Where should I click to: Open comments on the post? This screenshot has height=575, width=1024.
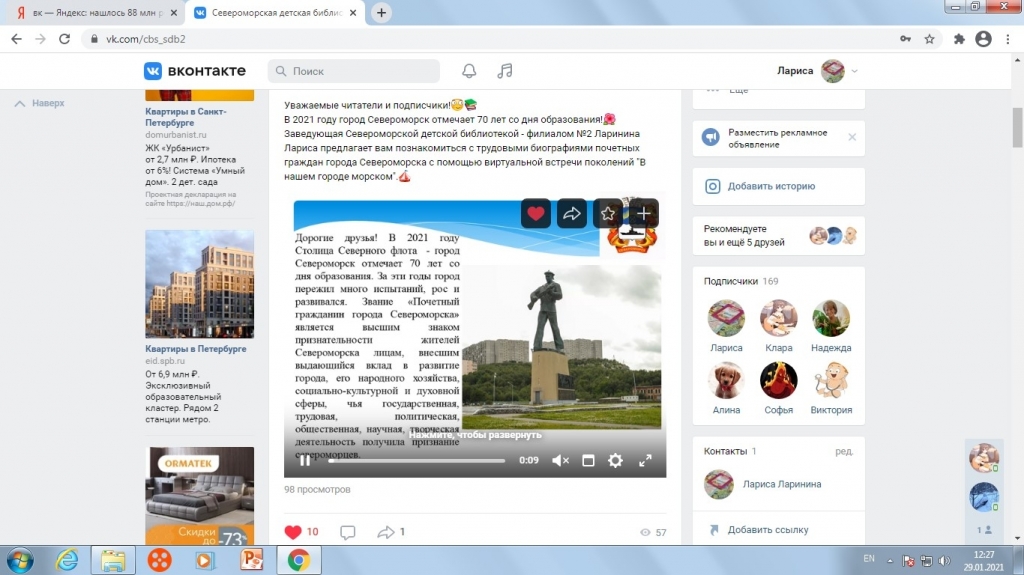[x=348, y=532]
